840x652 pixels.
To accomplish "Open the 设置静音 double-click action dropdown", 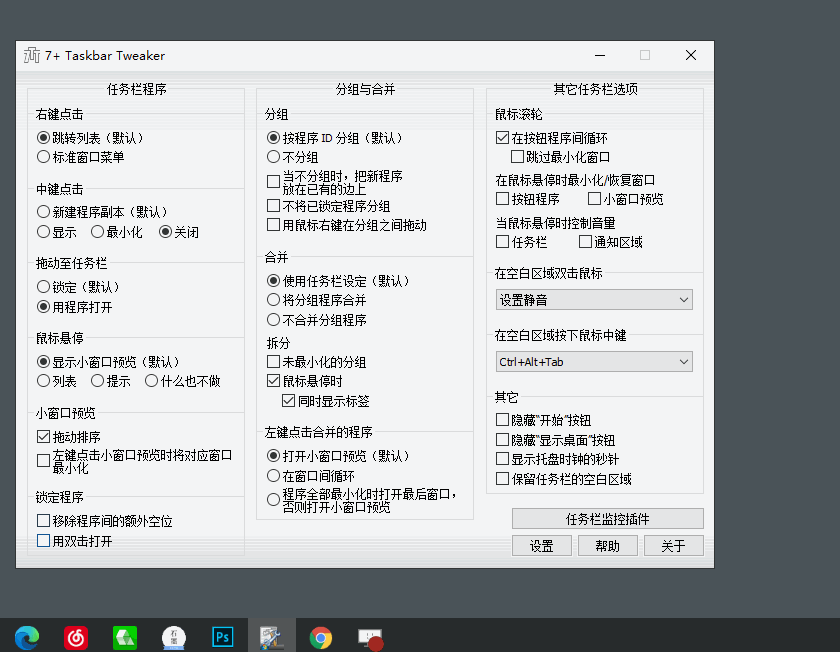I will tap(593, 299).
